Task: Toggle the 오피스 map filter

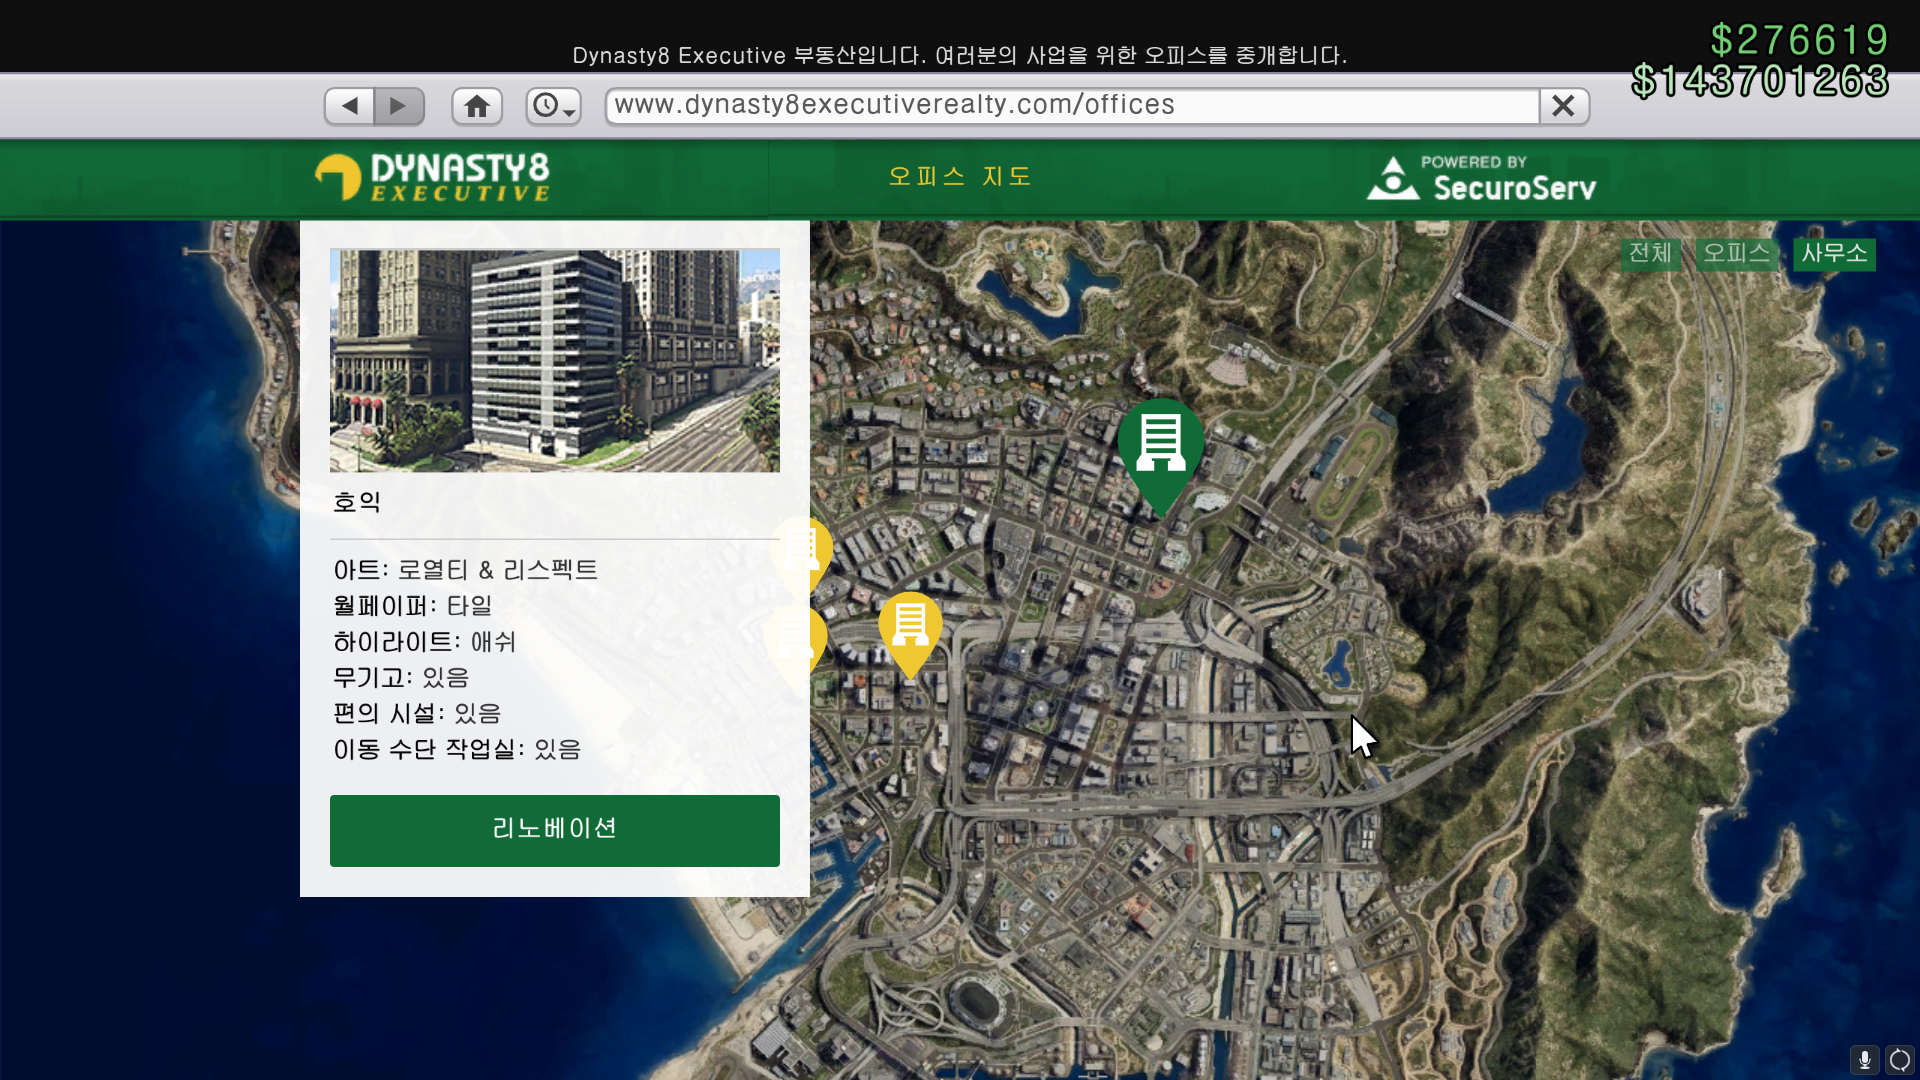Action: pos(1736,254)
